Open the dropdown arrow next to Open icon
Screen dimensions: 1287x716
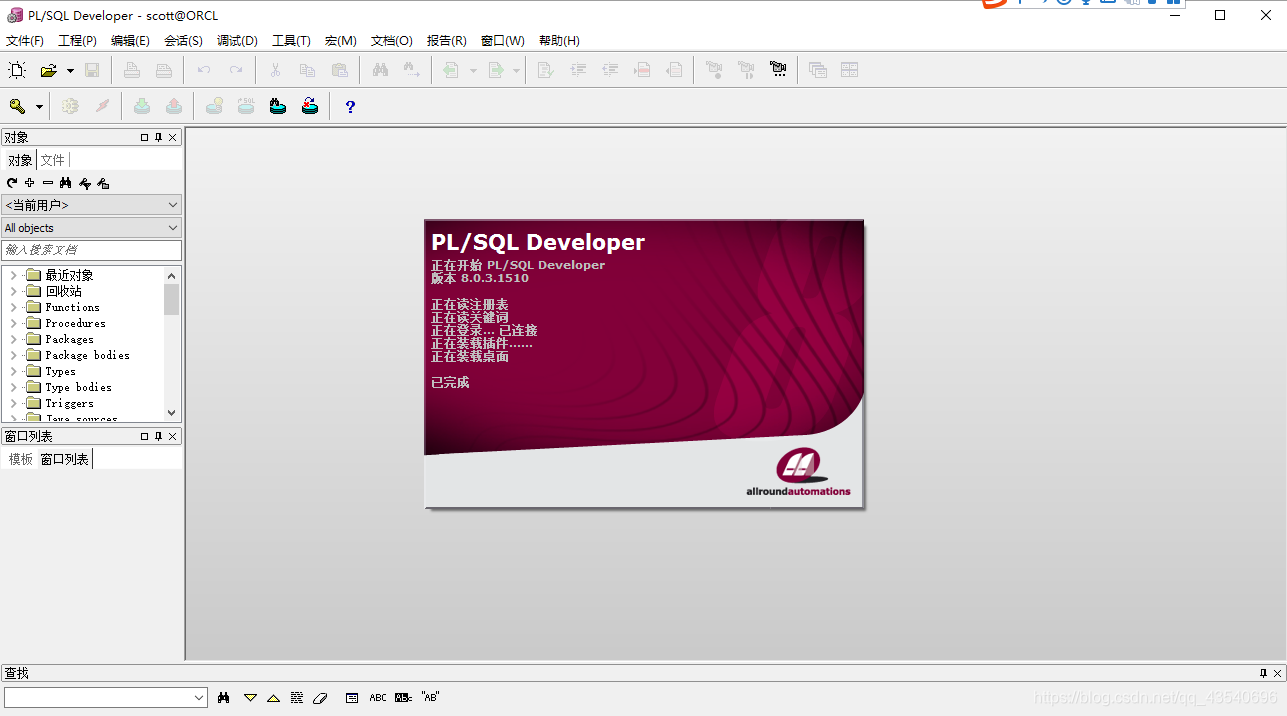70,70
